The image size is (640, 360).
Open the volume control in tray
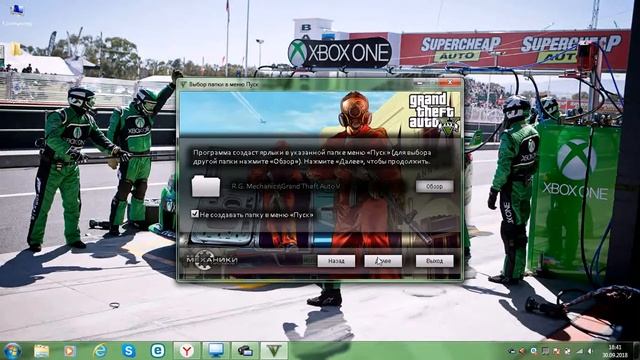click(x=591, y=351)
